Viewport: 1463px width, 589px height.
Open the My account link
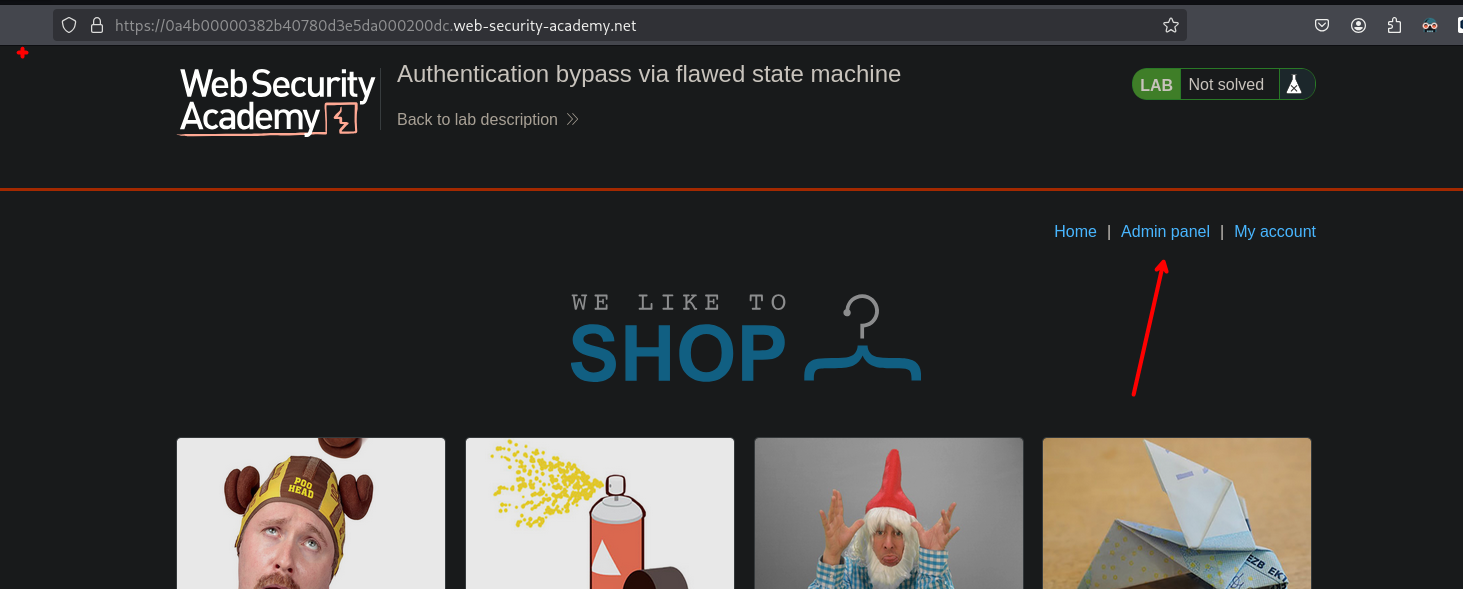[1274, 232]
